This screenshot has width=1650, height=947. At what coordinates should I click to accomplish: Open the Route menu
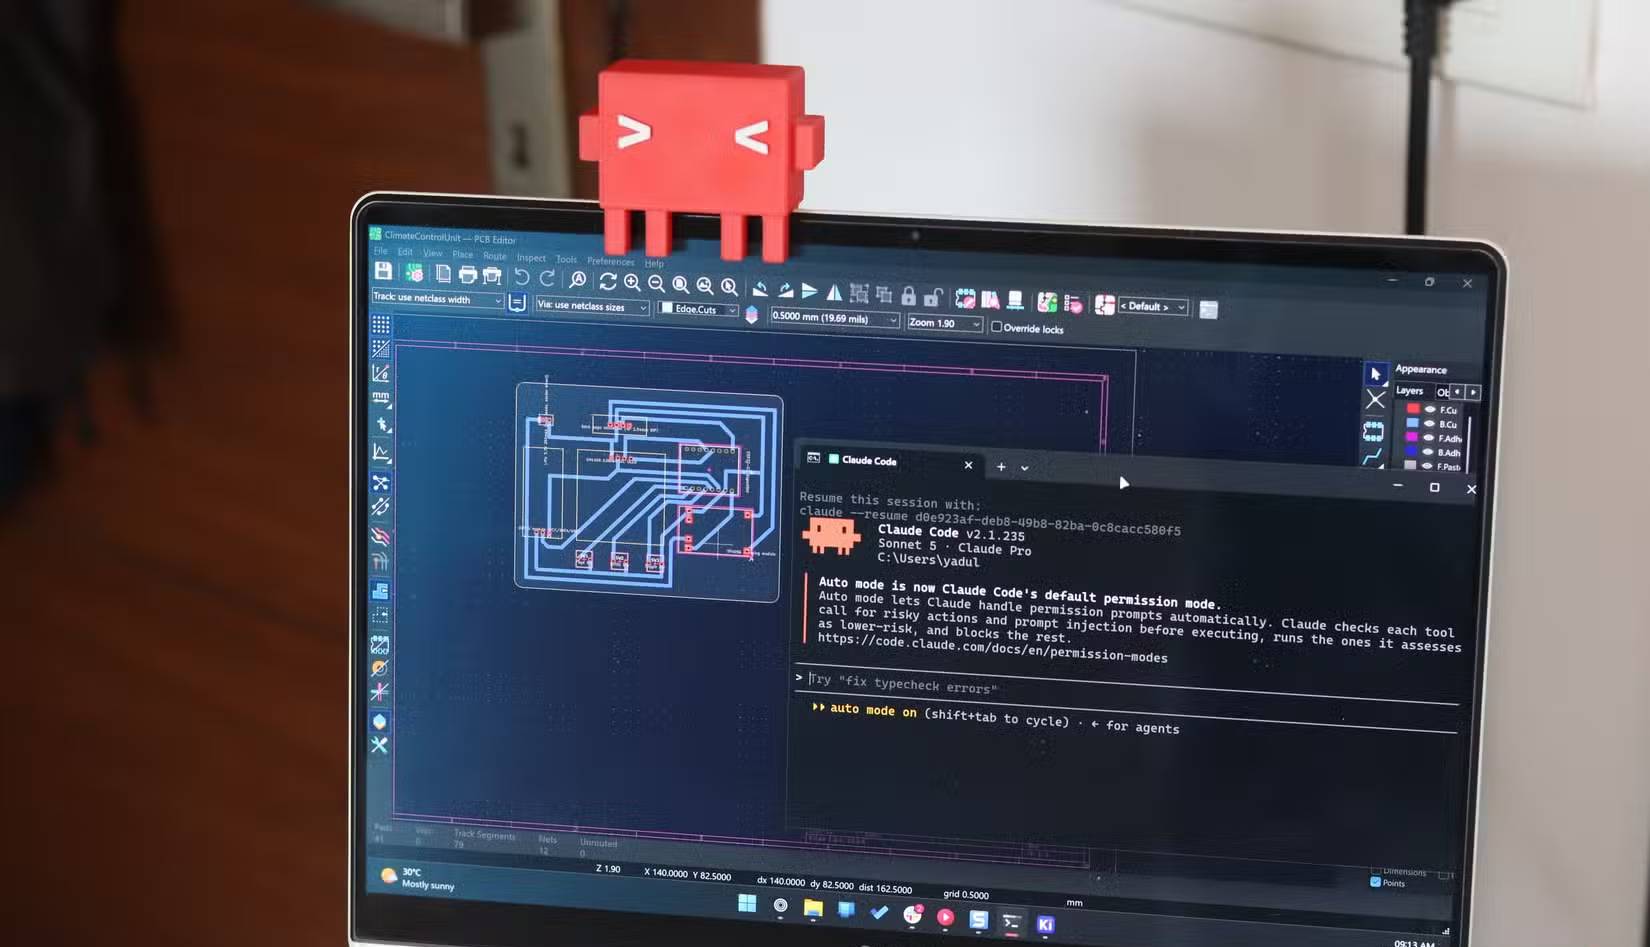pyautogui.click(x=495, y=256)
